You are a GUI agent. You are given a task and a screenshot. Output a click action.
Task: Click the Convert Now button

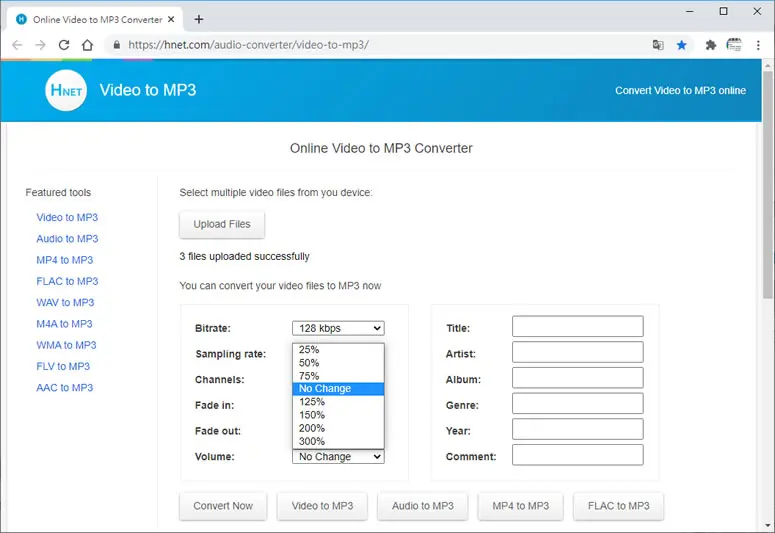pos(223,506)
